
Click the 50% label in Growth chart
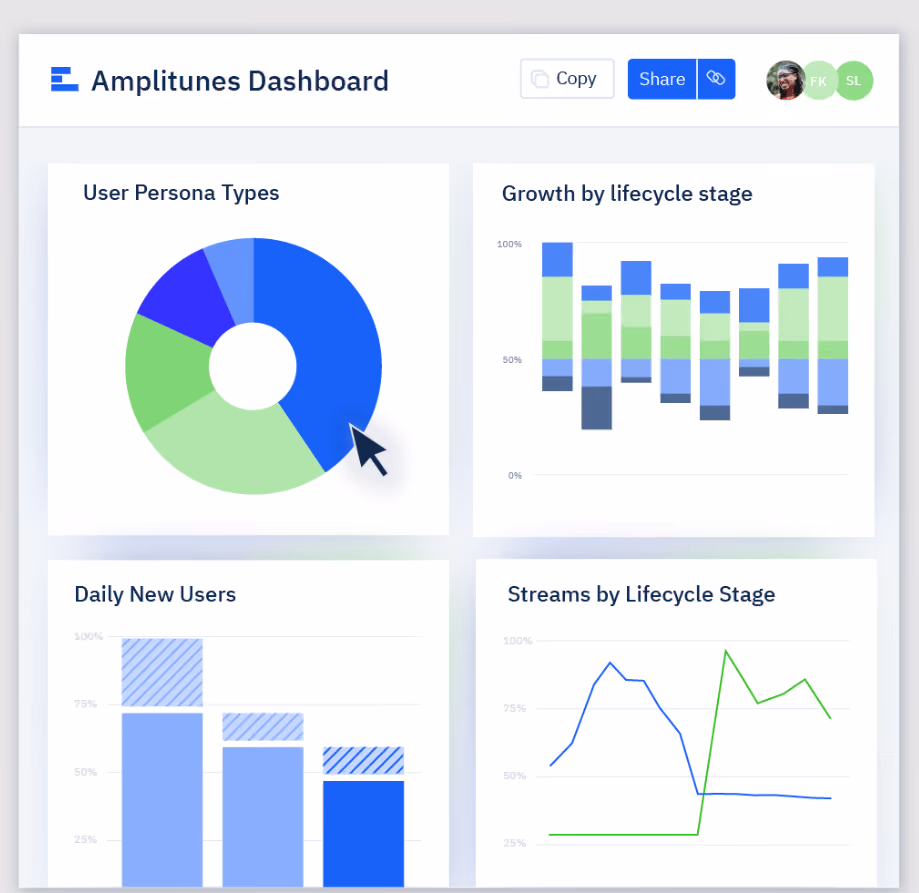click(512, 360)
